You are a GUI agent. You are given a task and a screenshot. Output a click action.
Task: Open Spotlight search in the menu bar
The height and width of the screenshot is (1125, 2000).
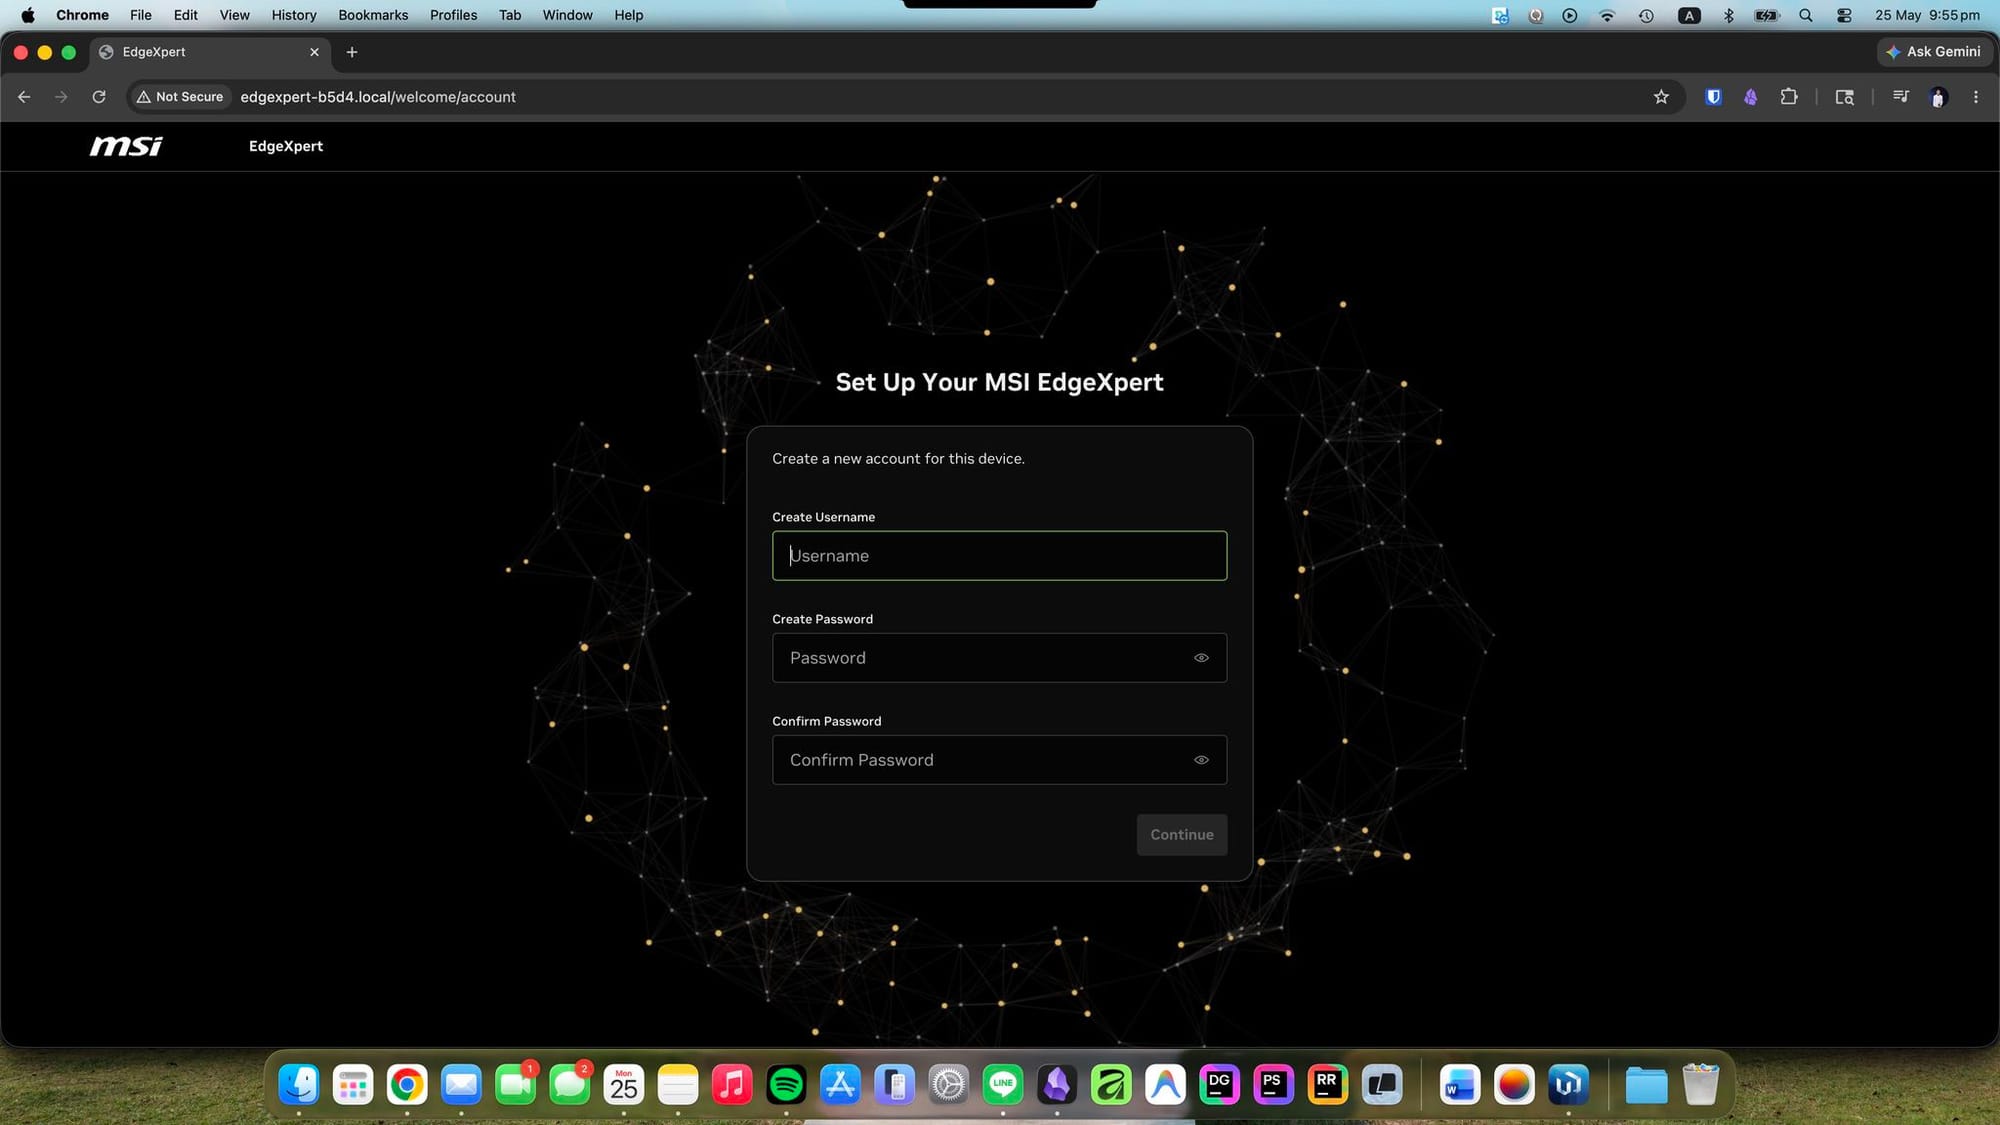(1805, 15)
